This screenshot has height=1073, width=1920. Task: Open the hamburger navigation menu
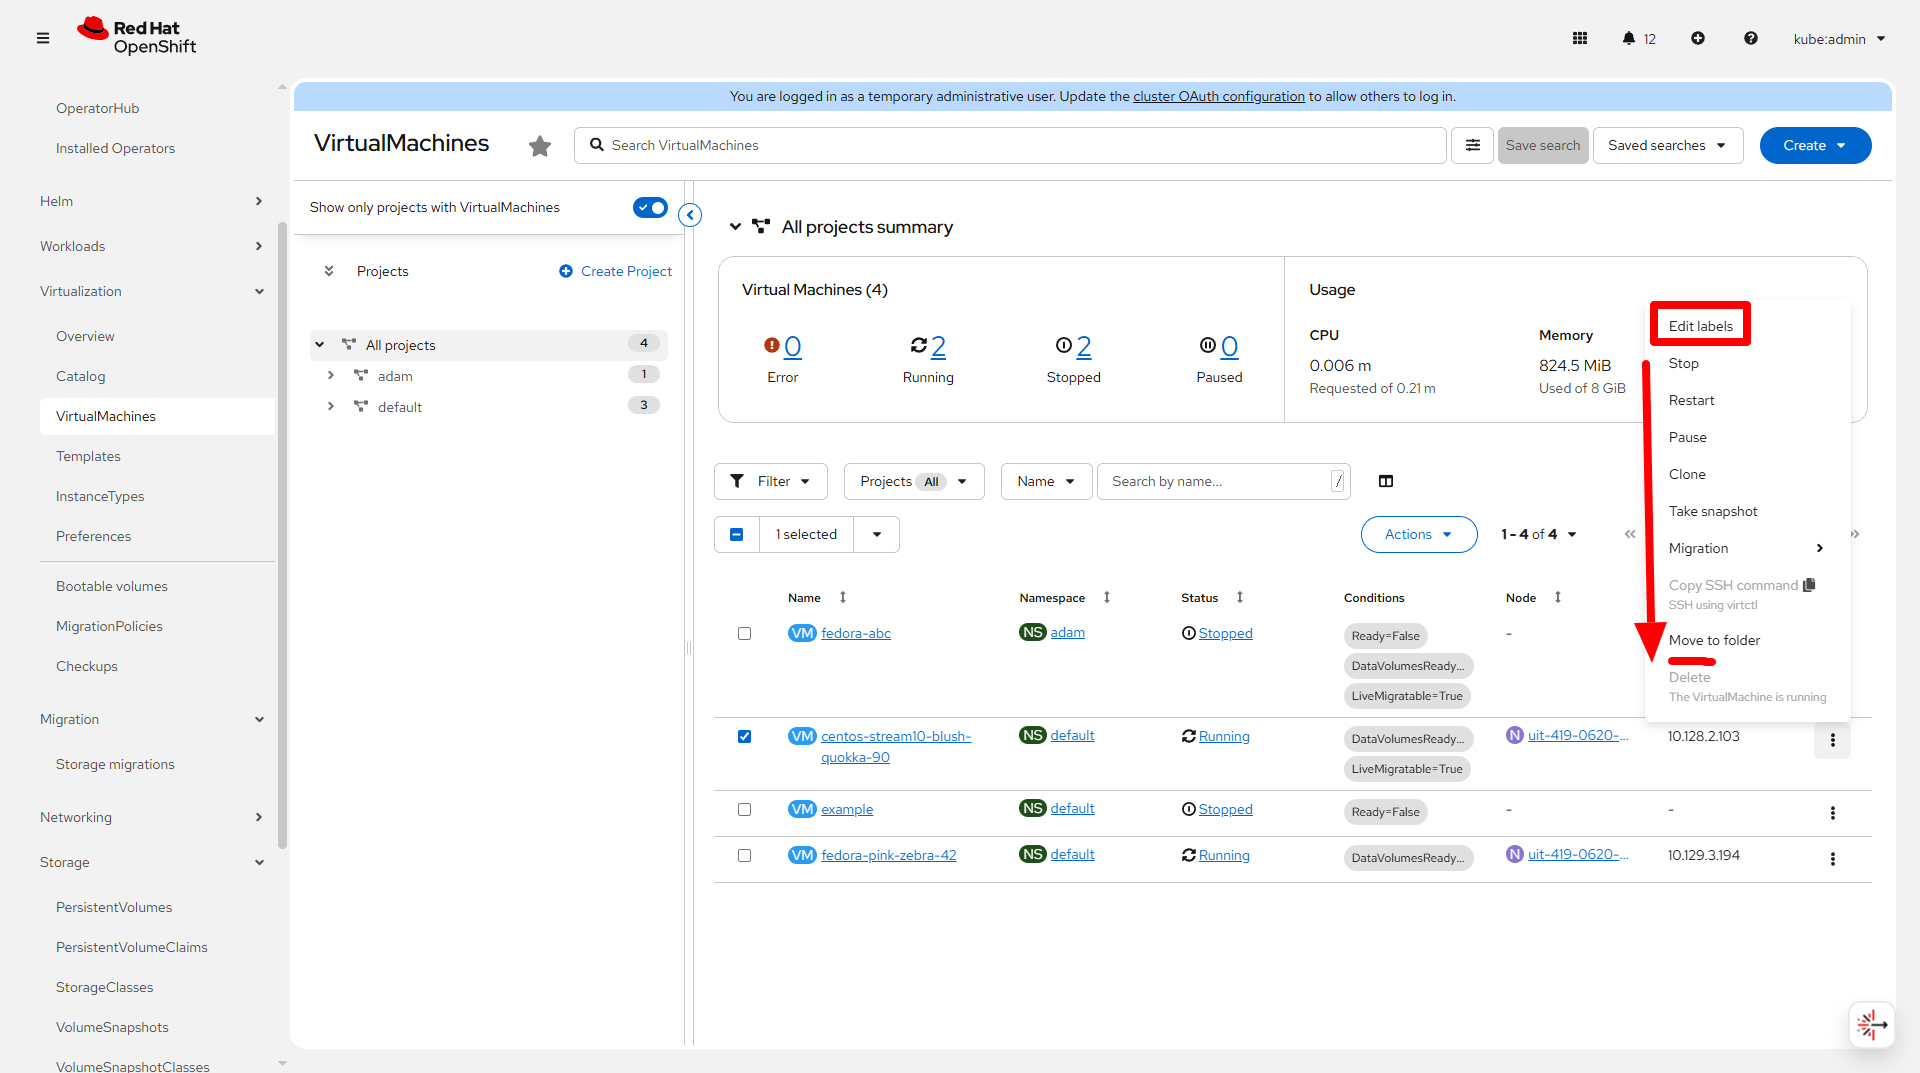tap(43, 38)
